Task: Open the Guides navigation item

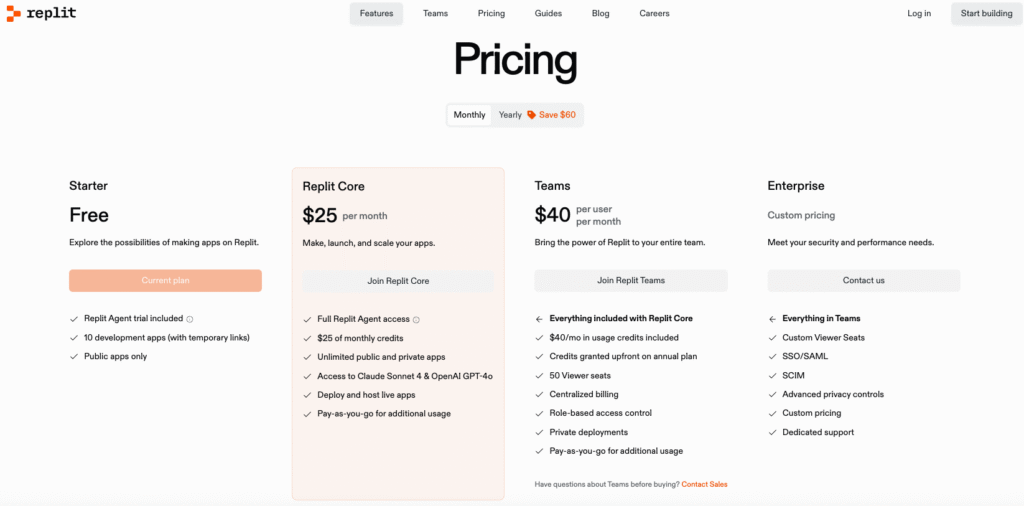Action: [548, 14]
